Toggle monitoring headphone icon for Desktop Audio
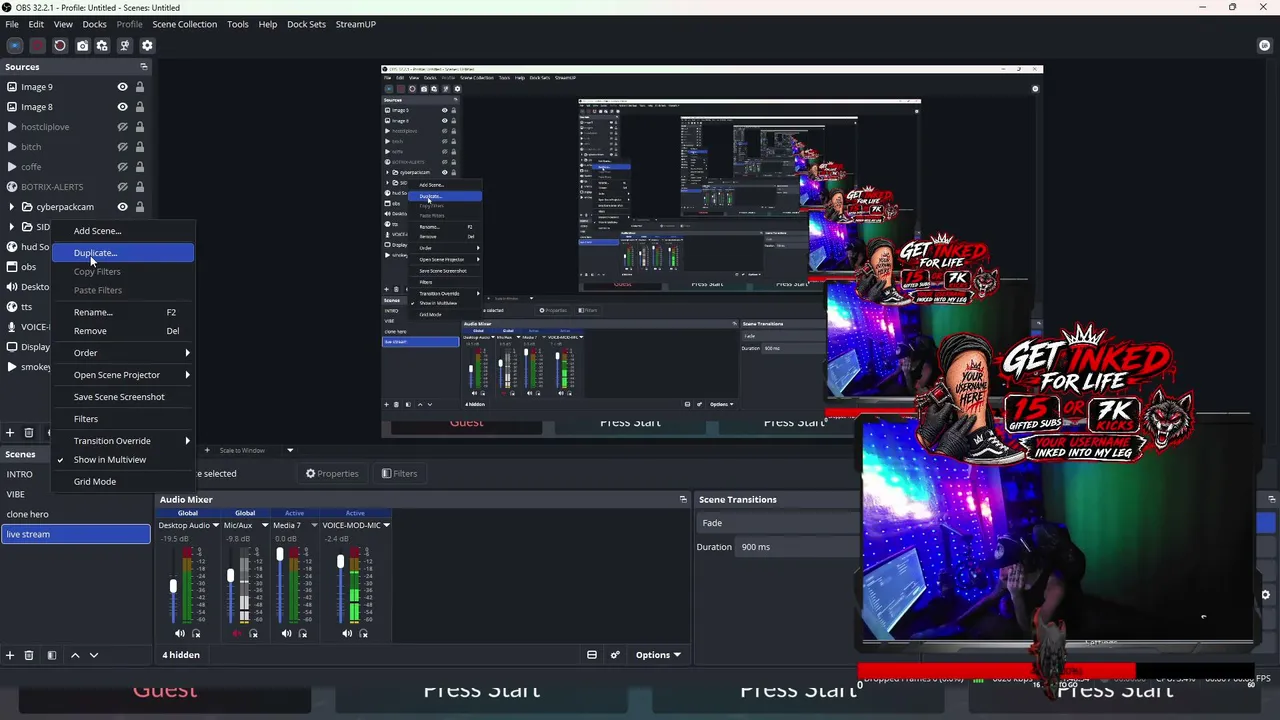 (x=196, y=633)
